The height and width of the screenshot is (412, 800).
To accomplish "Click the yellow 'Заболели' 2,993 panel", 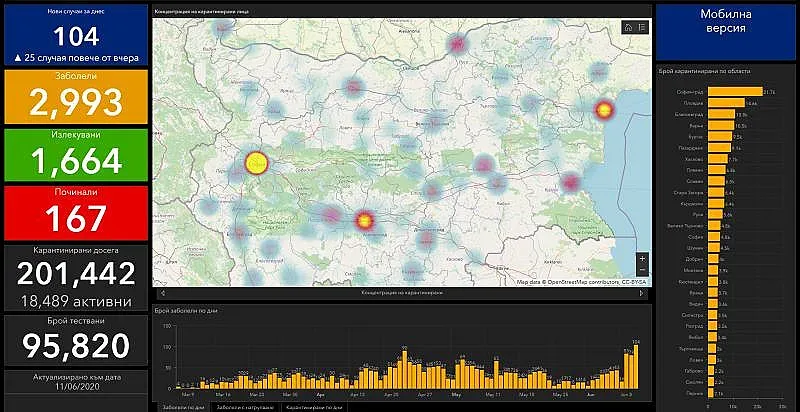I will (x=77, y=97).
